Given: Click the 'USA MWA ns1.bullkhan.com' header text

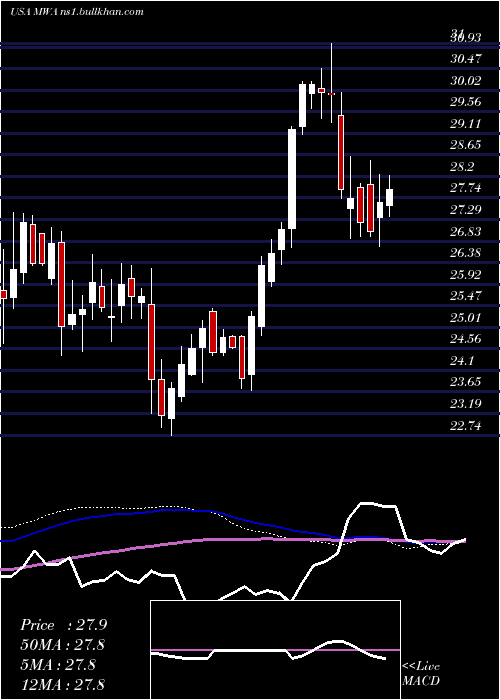Looking at the screenshot, I should coord(77,12).
